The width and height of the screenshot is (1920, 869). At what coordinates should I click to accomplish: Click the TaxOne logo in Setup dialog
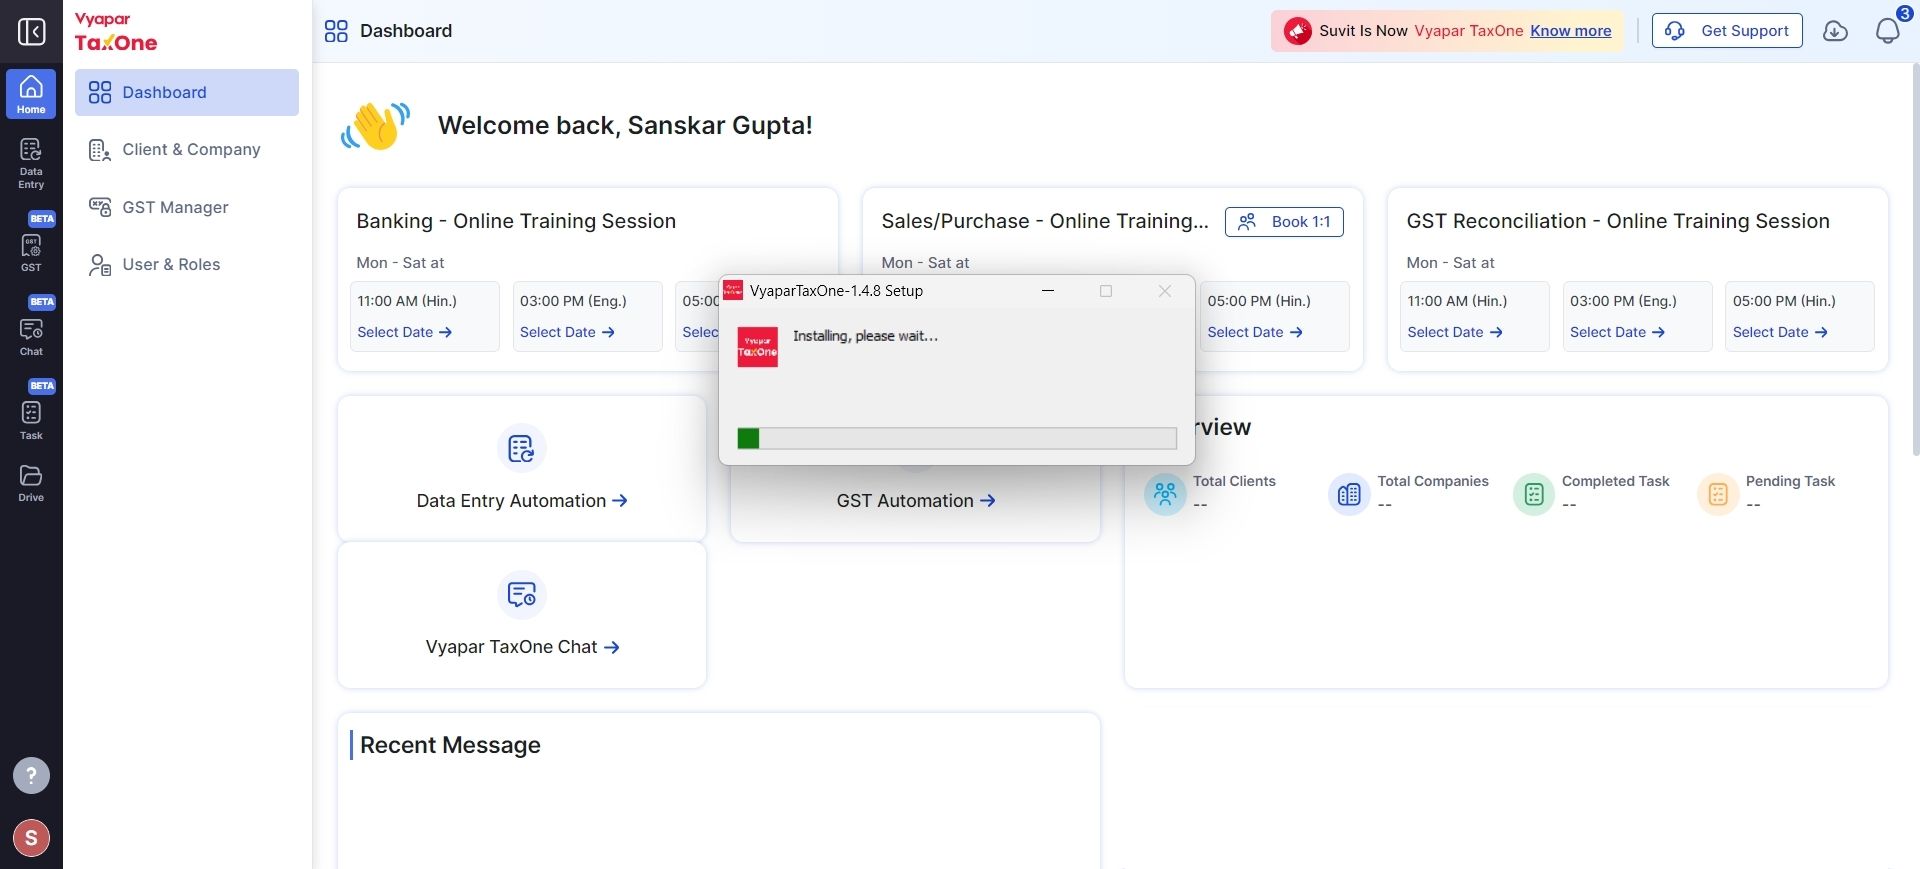click(x=758, y=347)
